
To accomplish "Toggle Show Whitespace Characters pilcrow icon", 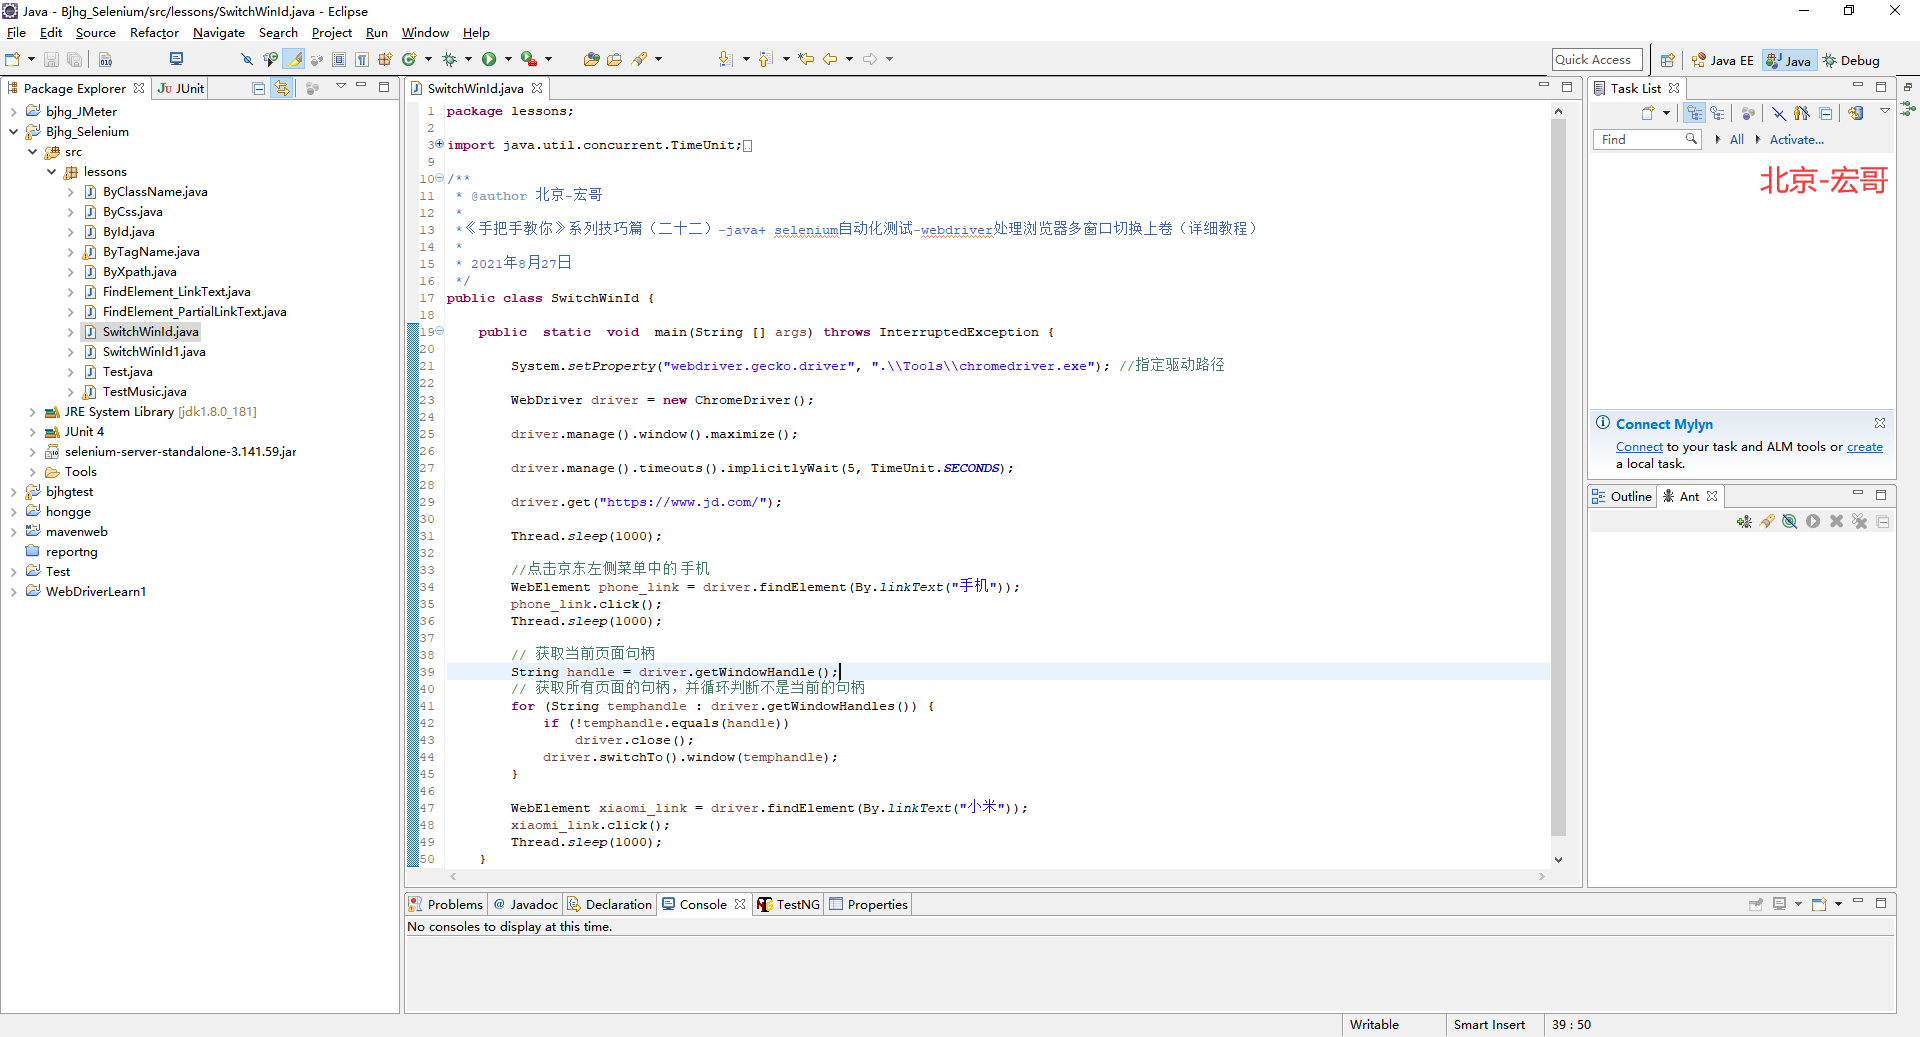I will point(362,60).
